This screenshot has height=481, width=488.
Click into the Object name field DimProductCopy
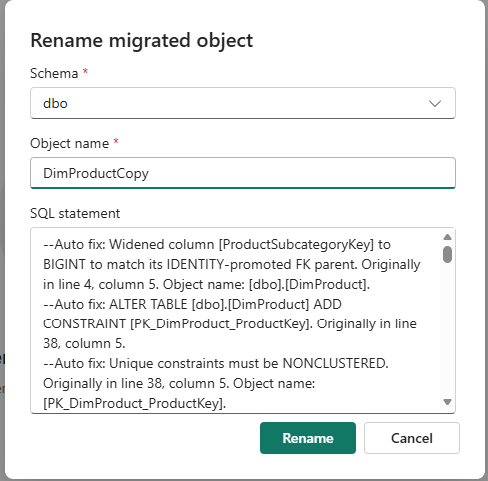click(x=243, y=173)
